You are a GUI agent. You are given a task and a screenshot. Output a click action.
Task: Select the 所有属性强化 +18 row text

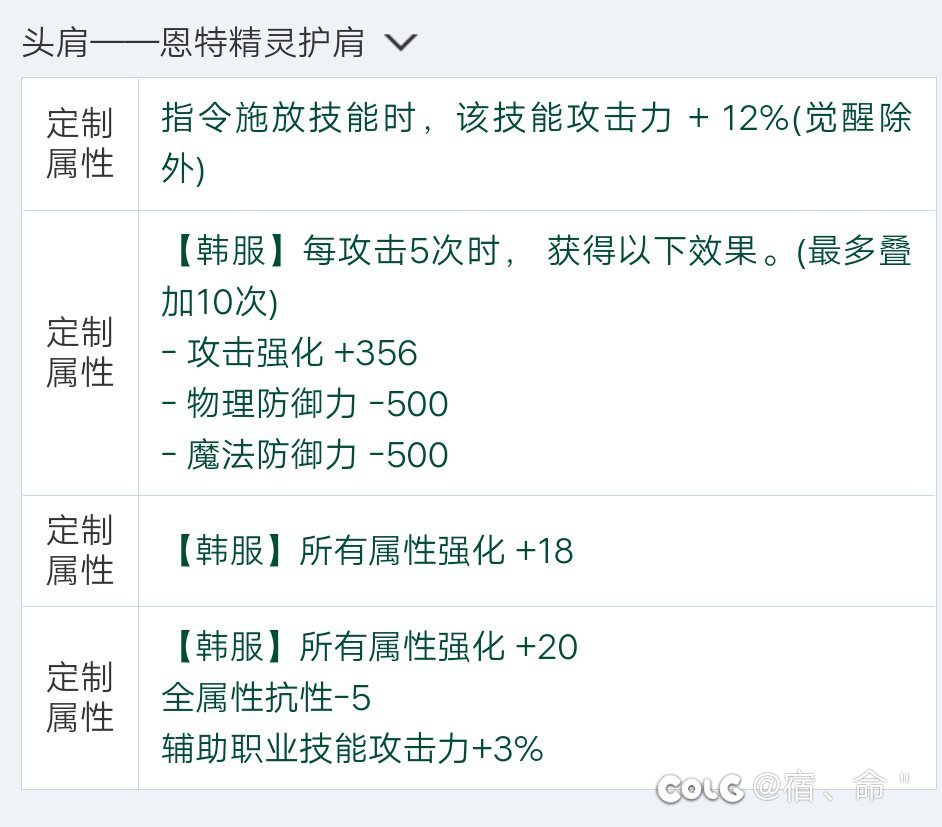[x=368, y=551]
